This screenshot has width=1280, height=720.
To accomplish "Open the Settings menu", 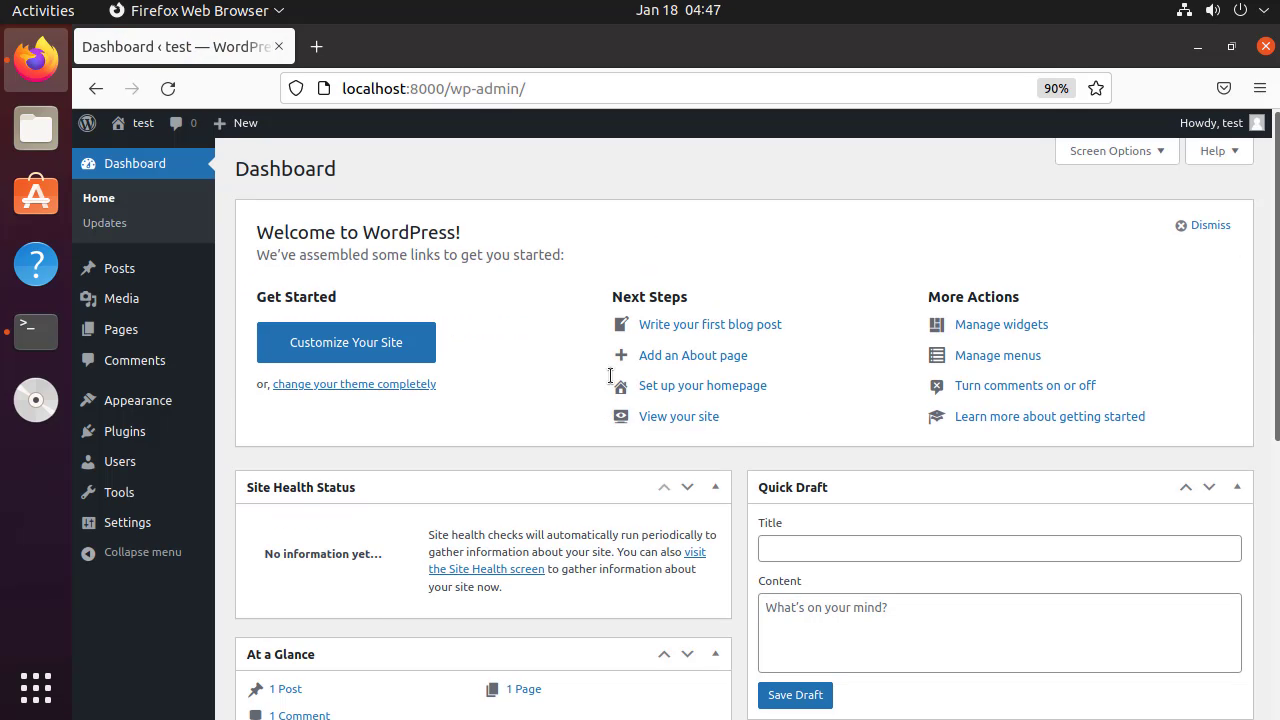I will point(143,522).
